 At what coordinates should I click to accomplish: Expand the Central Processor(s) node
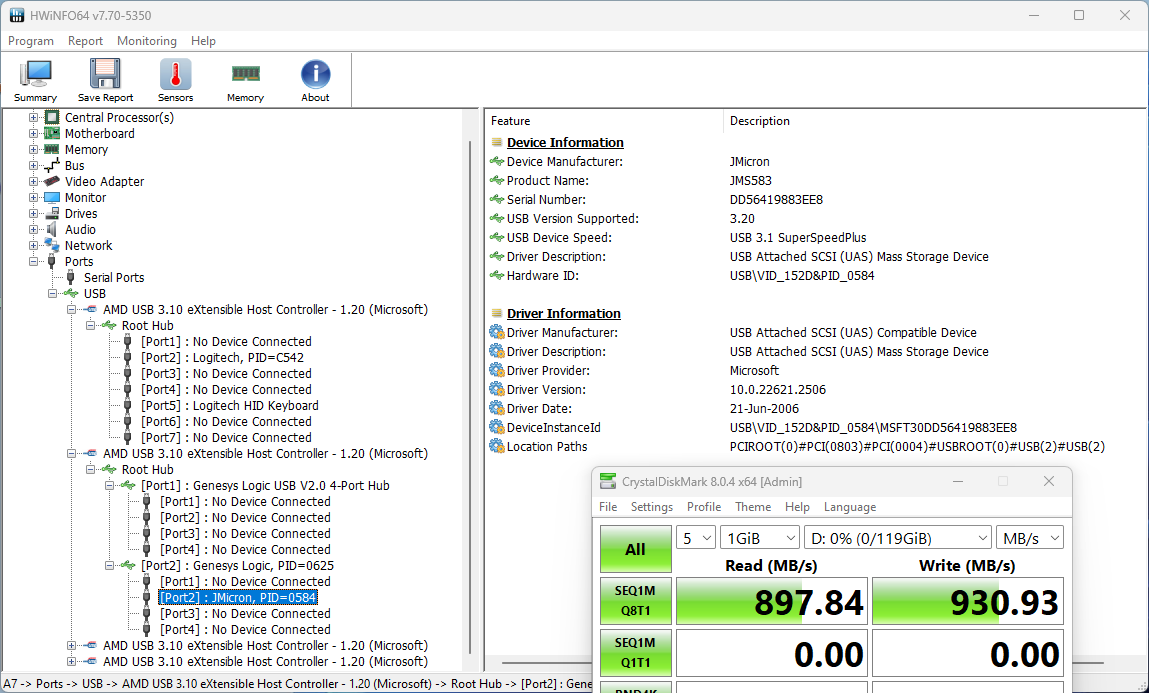[33, 117]
